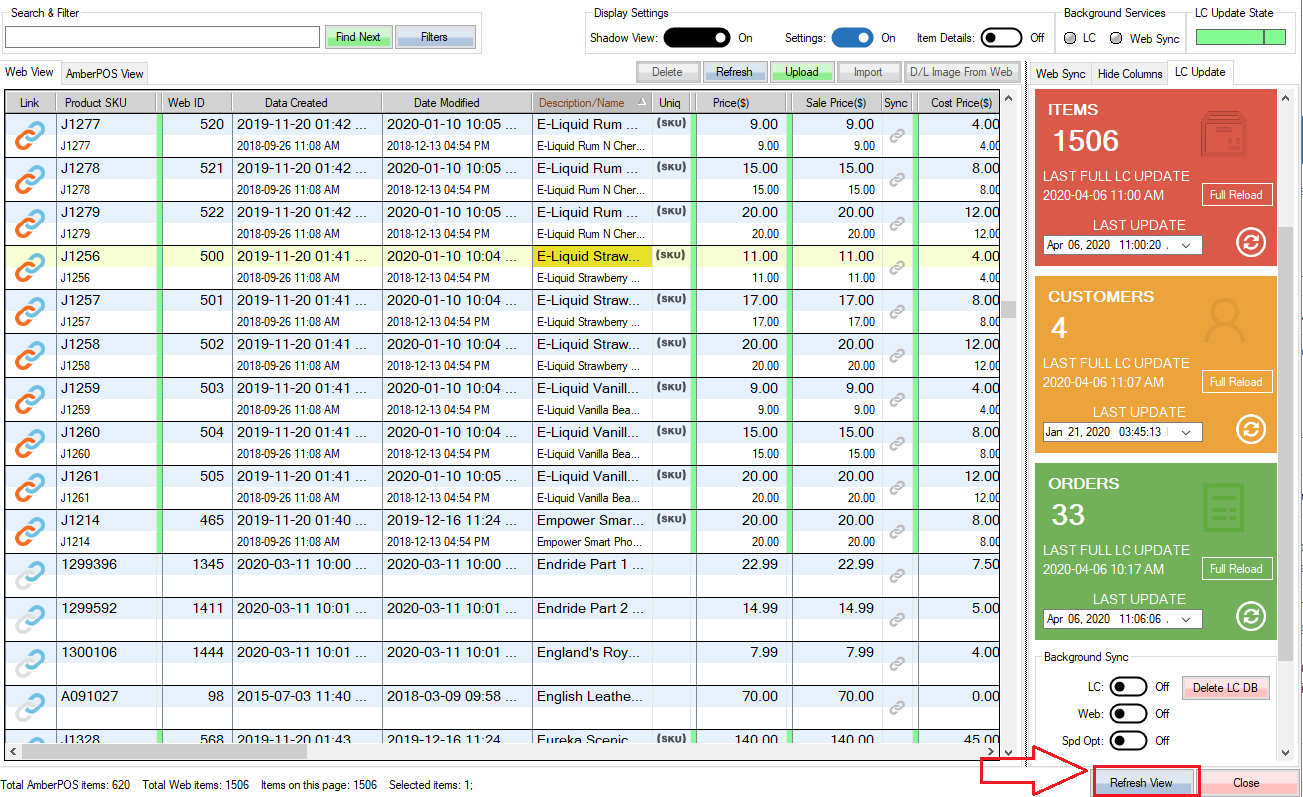The width and height of the screenshot is (1303, 797).
Task: Click the Refresh button
Action: [734, 72]
